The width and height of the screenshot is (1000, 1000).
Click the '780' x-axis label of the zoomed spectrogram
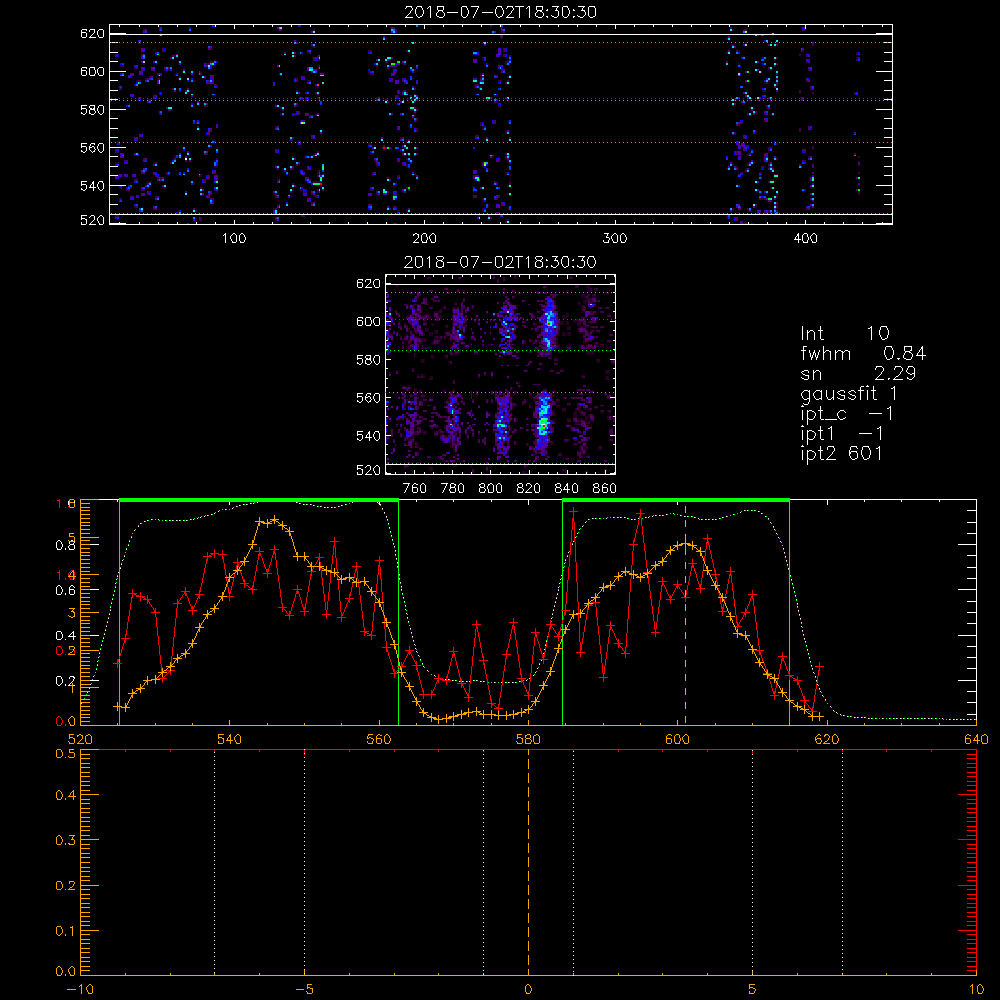(x=453, y=489)
